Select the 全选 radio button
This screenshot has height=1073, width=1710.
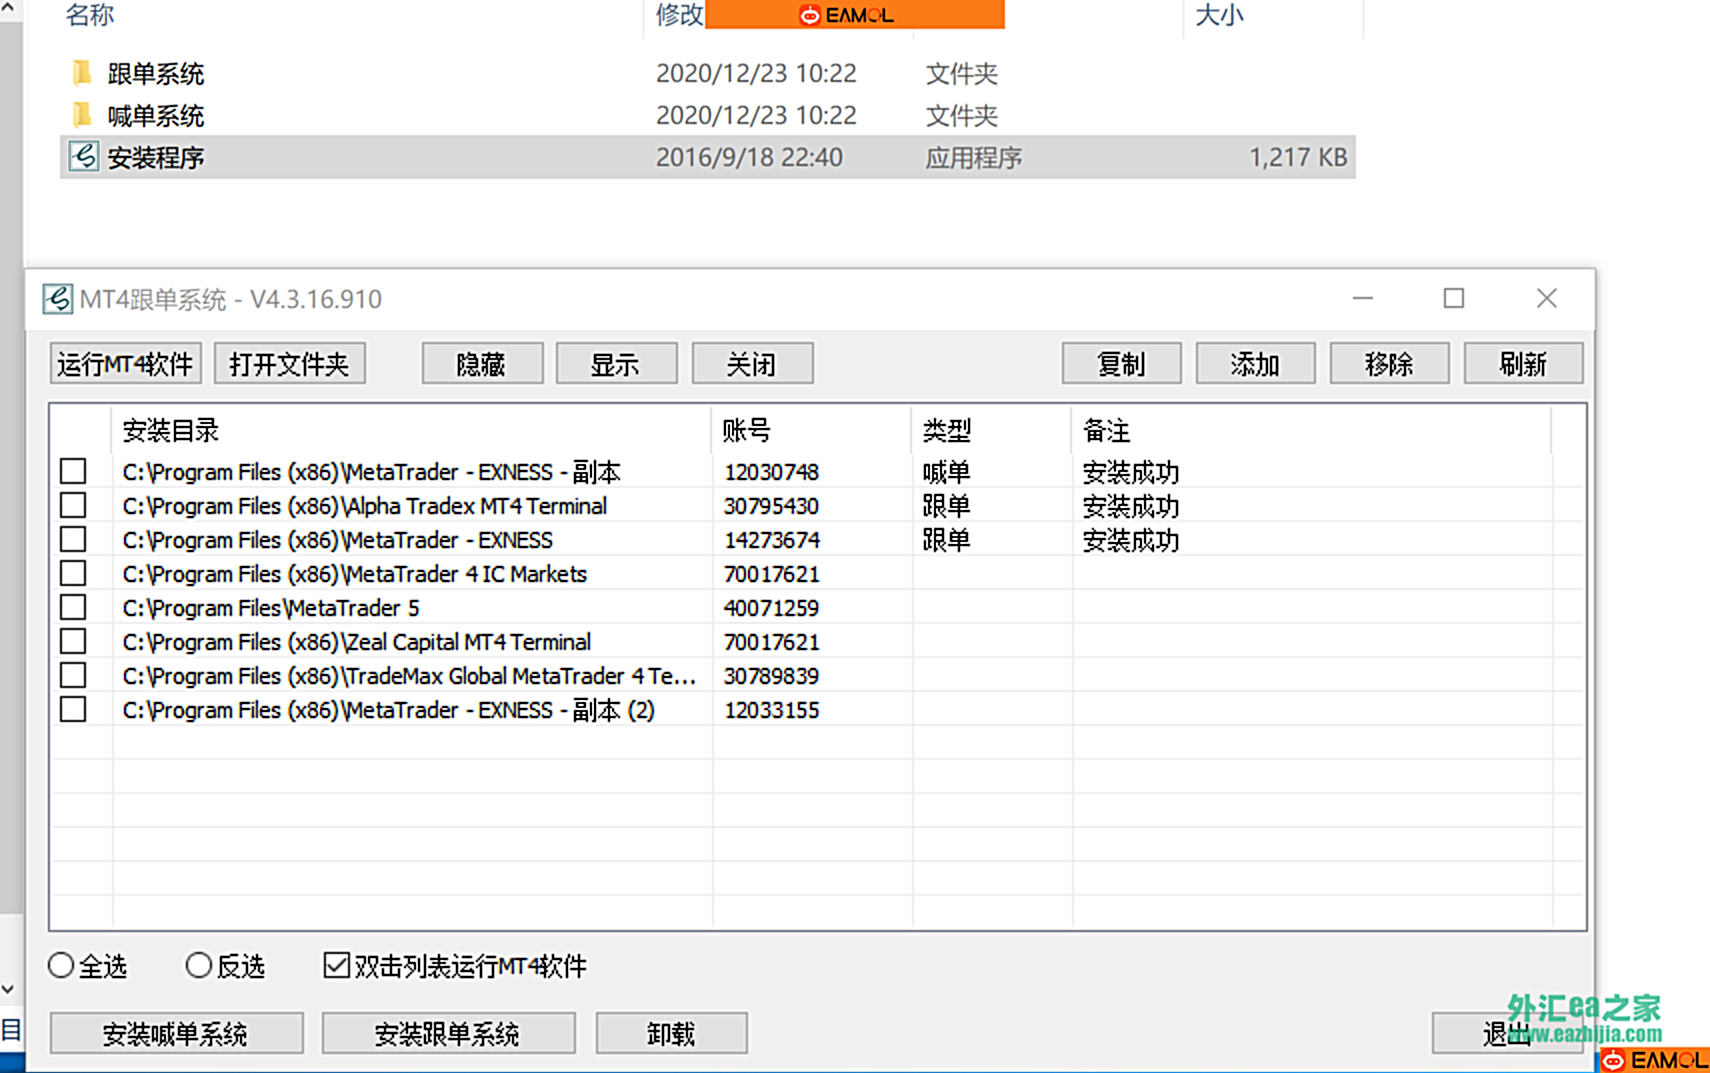[61, 964]
